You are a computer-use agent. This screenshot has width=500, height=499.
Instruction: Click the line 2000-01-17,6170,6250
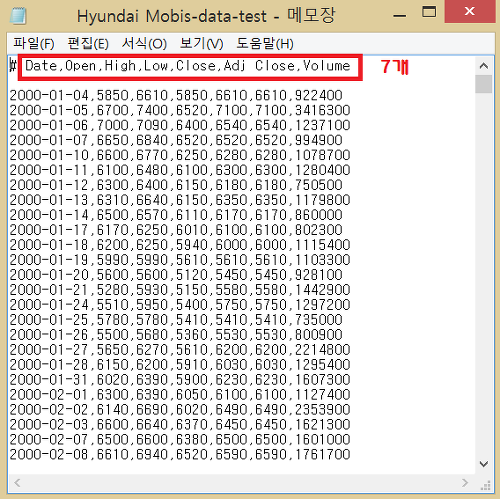point(176,230)
